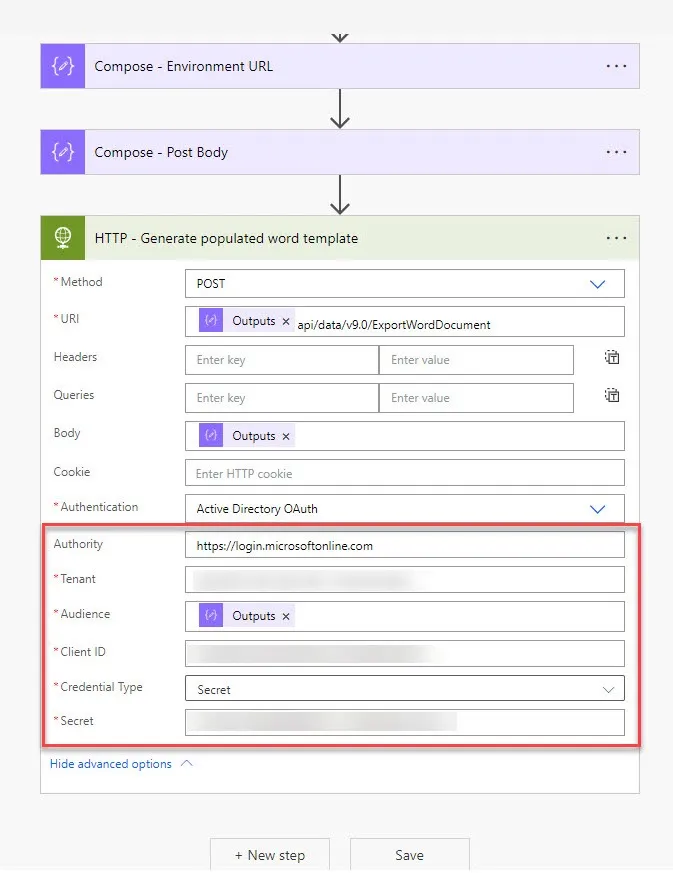Image resolution: width=673 pixels, height=873 pixels.
Task: Click the Authority input field
Action: tap(405, 545)
